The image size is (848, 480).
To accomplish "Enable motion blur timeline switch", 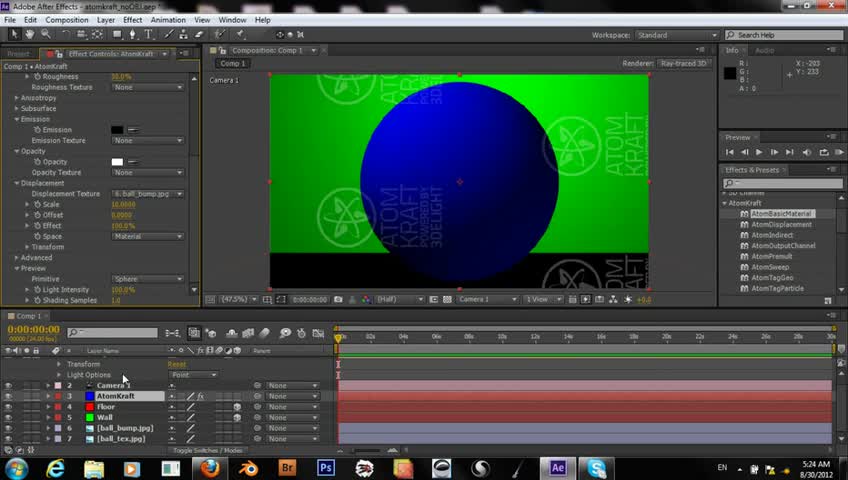I will (264, 333).
